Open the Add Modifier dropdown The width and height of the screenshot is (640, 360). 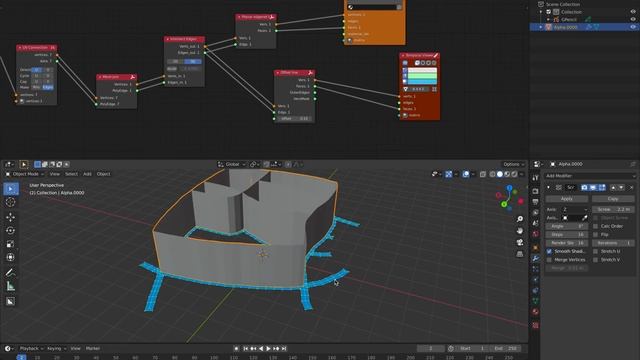(590, 176)
